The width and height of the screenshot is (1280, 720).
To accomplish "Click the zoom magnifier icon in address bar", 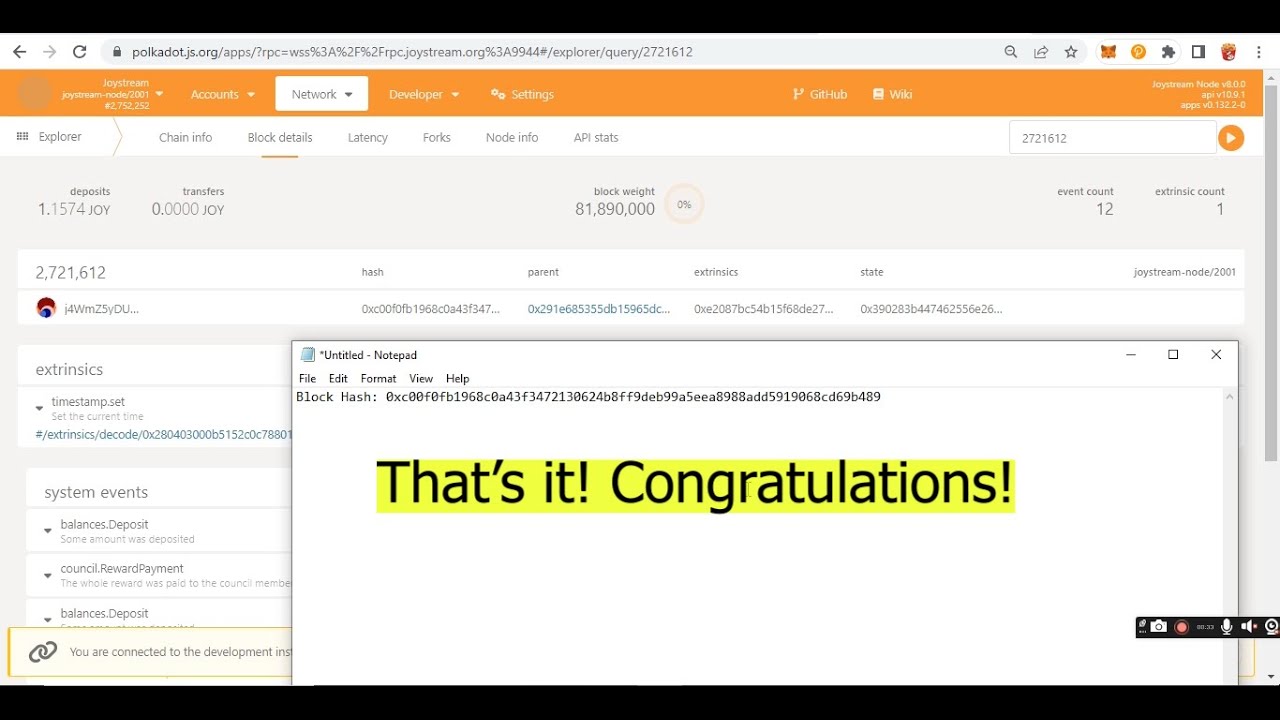I will coord(1011,52).
